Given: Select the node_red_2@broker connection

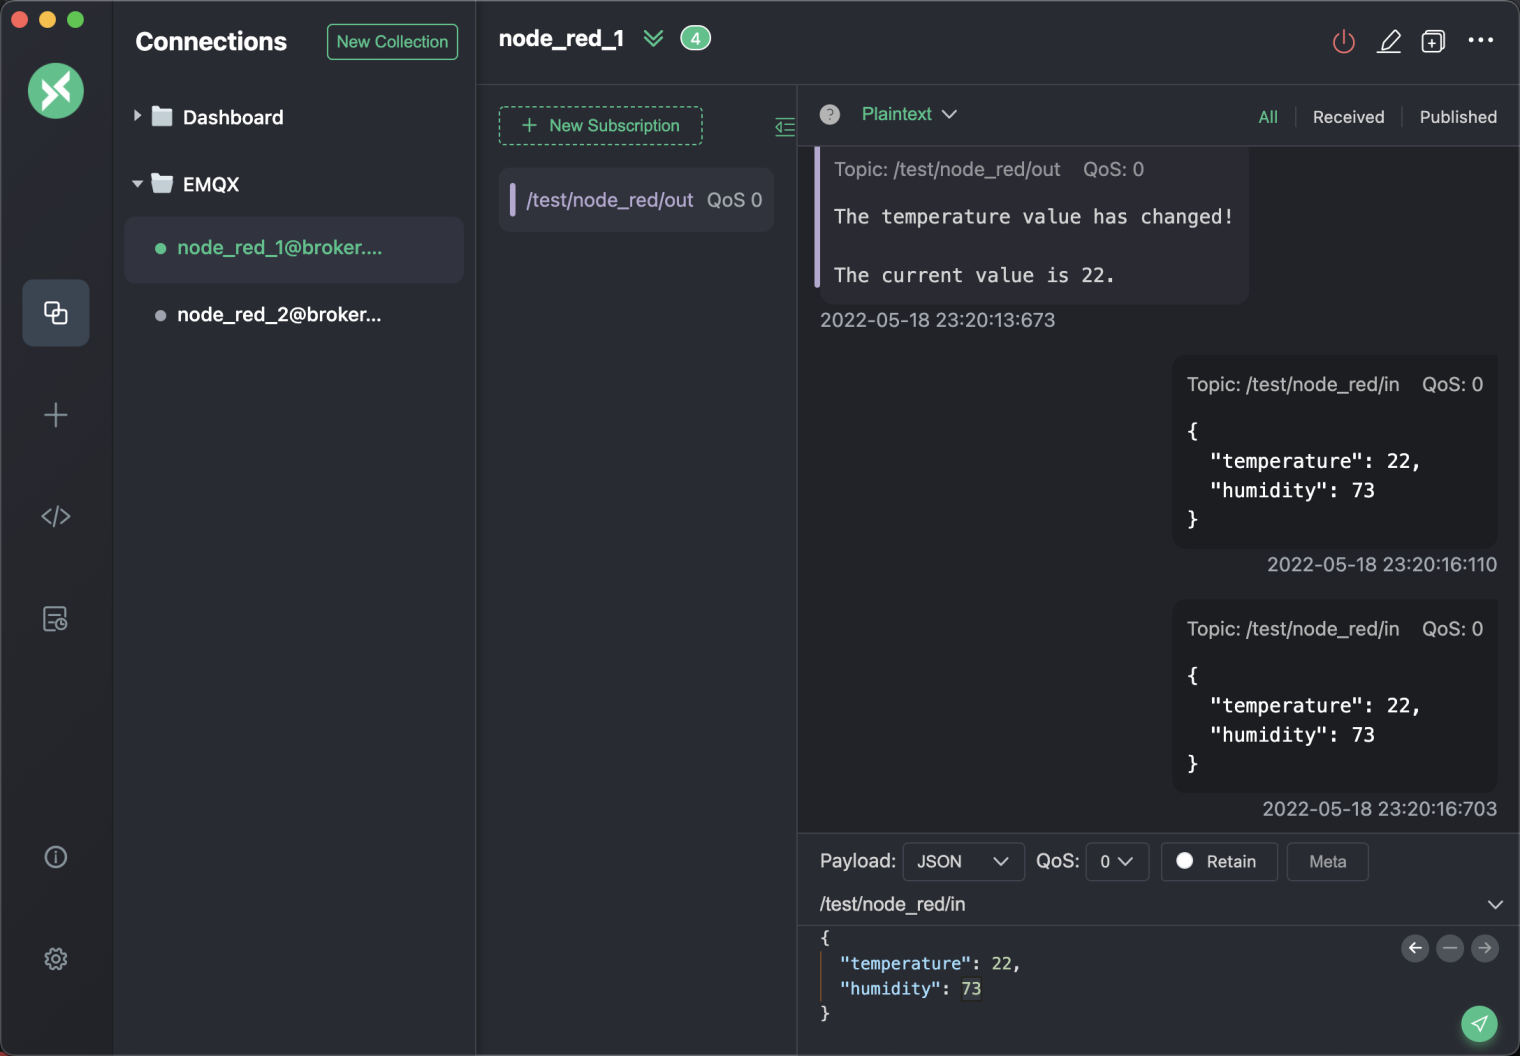Looking at the screenshot, I should (294, 315).
